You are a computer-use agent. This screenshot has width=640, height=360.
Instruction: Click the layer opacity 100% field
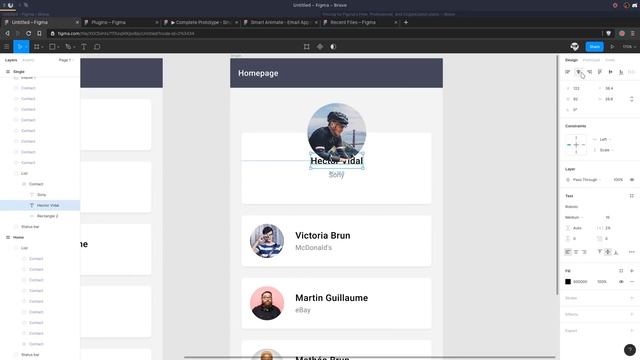(x=618, y=180)
